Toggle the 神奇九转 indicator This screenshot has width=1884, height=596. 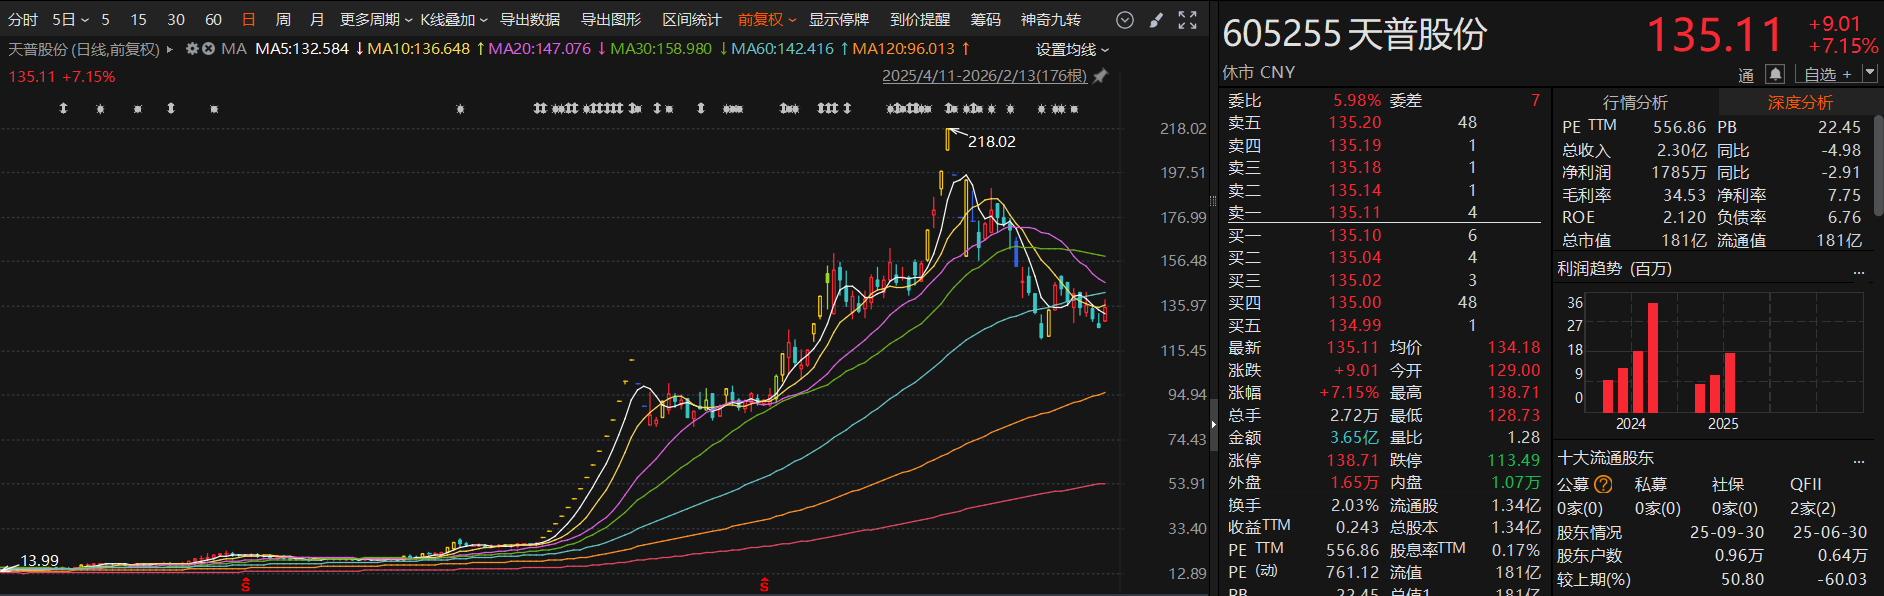(1050, 20)
